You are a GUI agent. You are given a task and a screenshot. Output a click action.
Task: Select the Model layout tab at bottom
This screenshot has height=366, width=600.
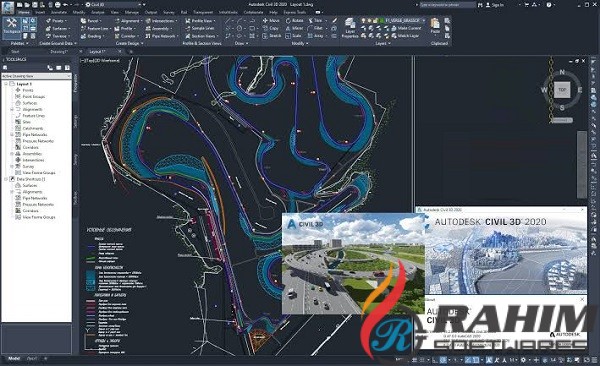14,359
